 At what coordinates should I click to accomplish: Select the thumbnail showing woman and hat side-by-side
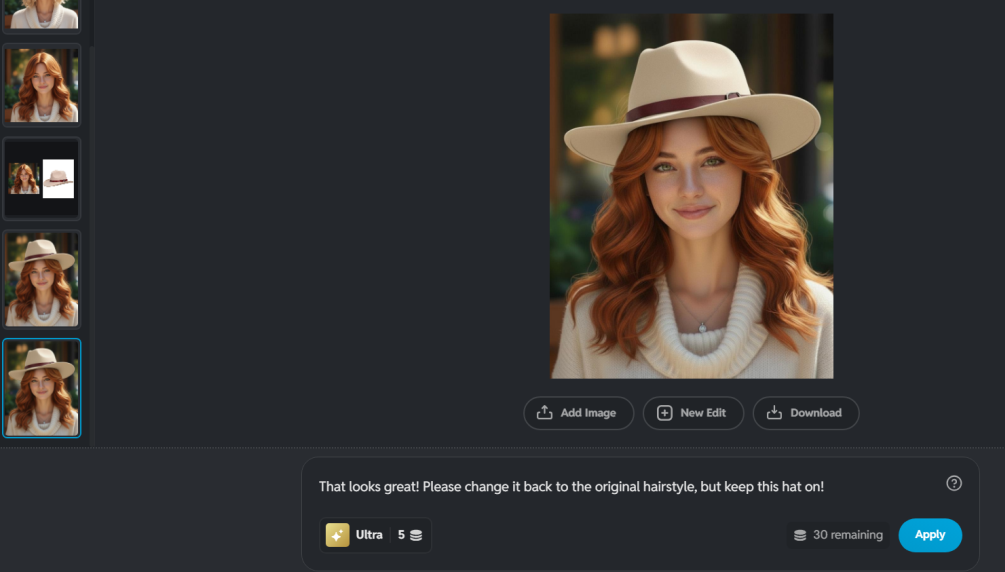(x=41, y=179)
